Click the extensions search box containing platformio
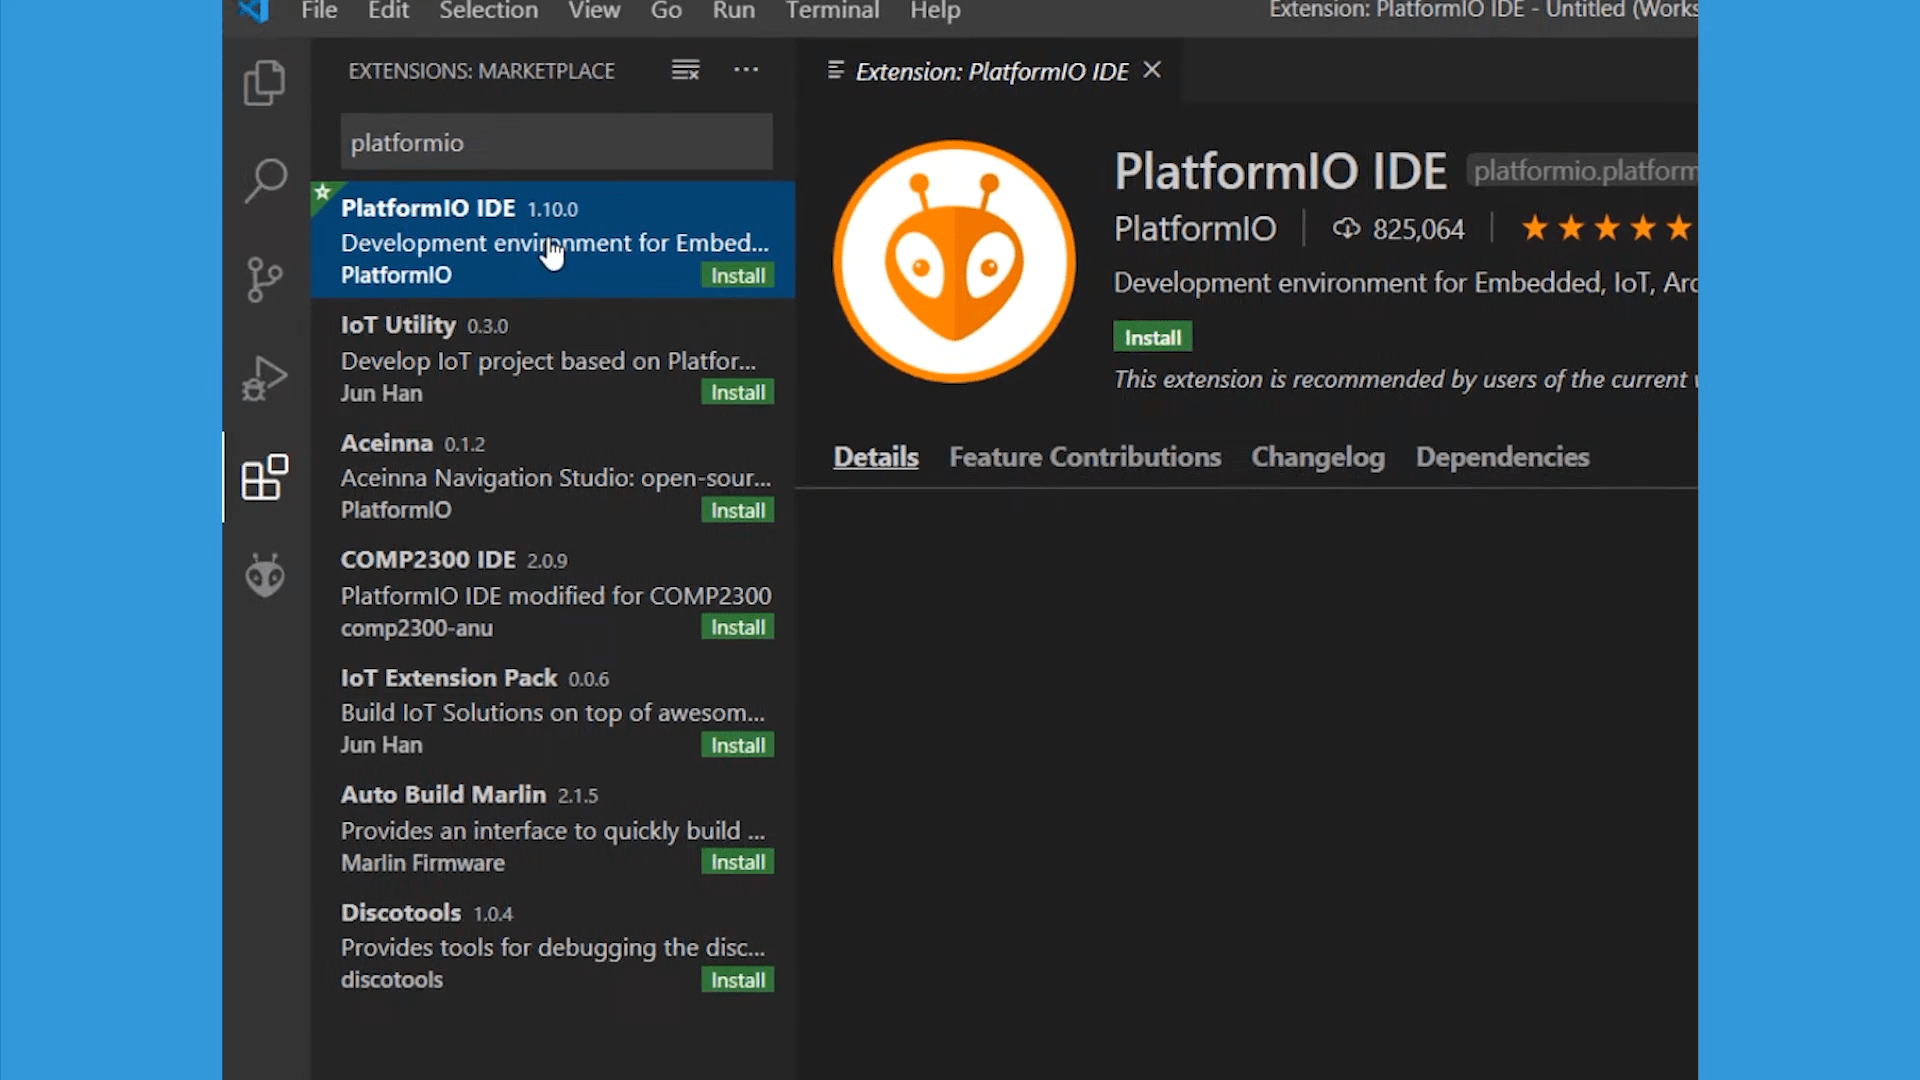 point(556,142)
